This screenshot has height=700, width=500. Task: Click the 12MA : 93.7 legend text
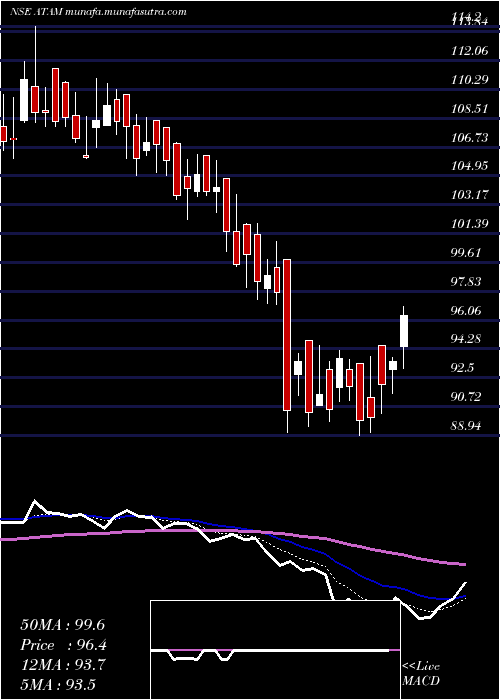tap(62, 665)
